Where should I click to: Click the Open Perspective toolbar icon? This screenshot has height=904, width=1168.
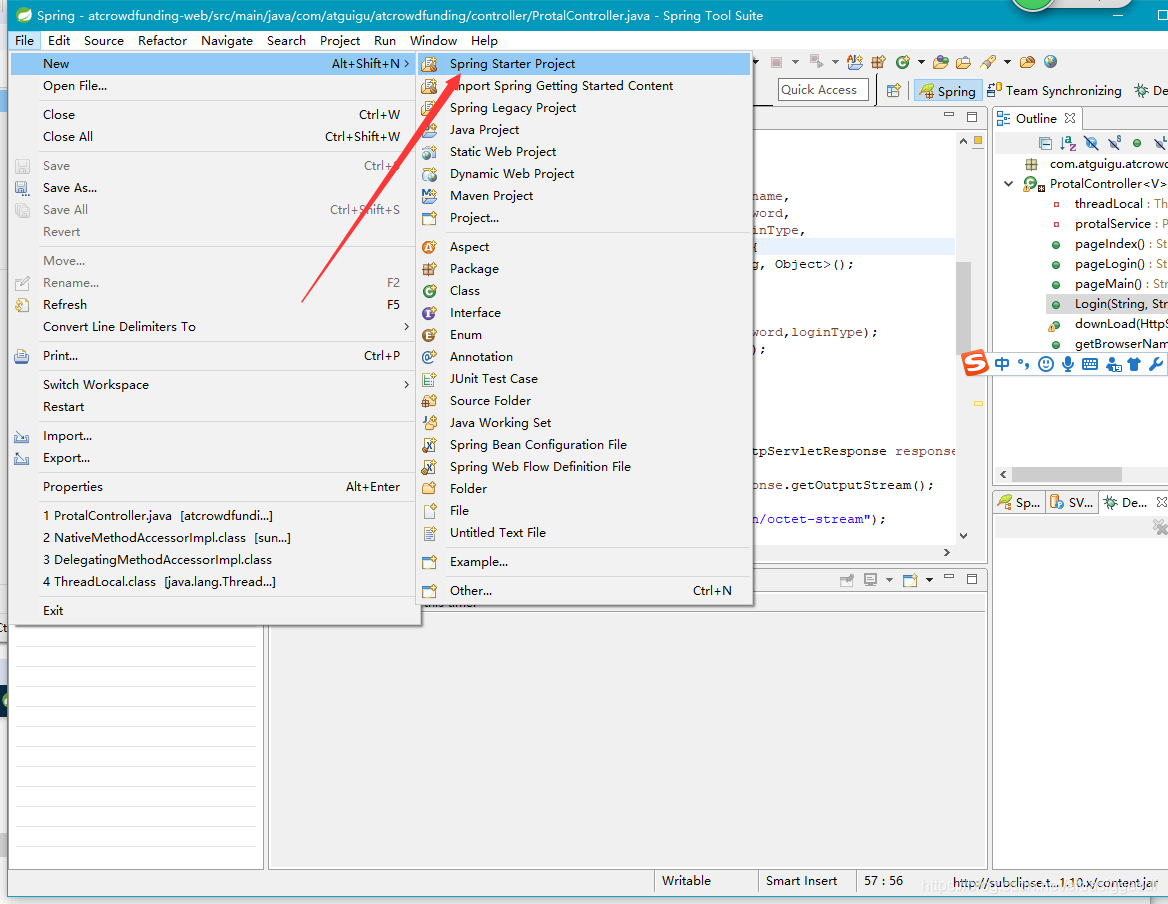894,91
